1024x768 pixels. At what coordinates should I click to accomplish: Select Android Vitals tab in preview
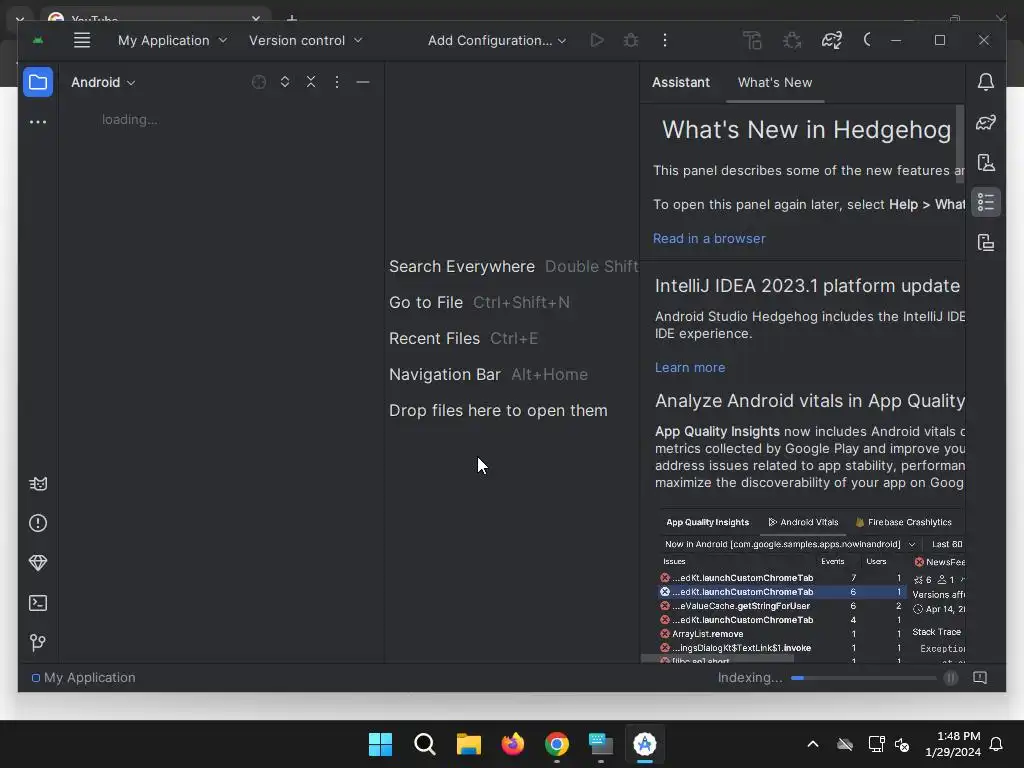(803, 522)
